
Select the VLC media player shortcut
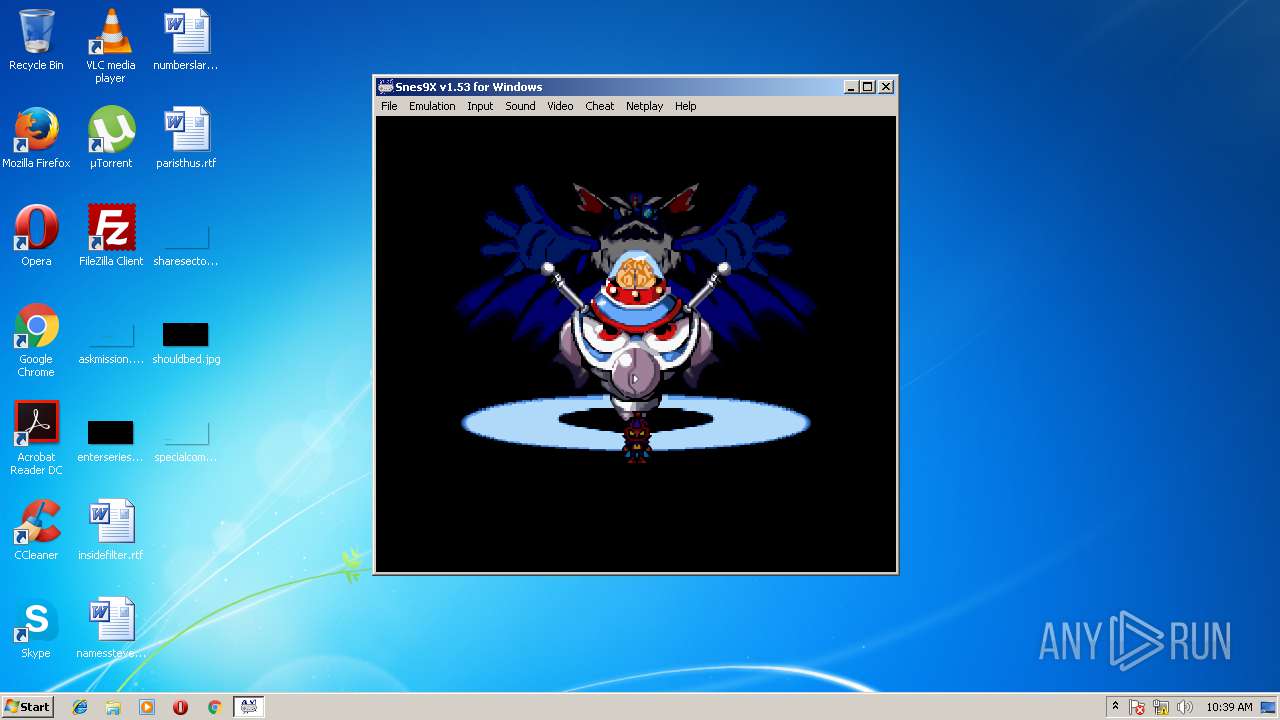110,46
